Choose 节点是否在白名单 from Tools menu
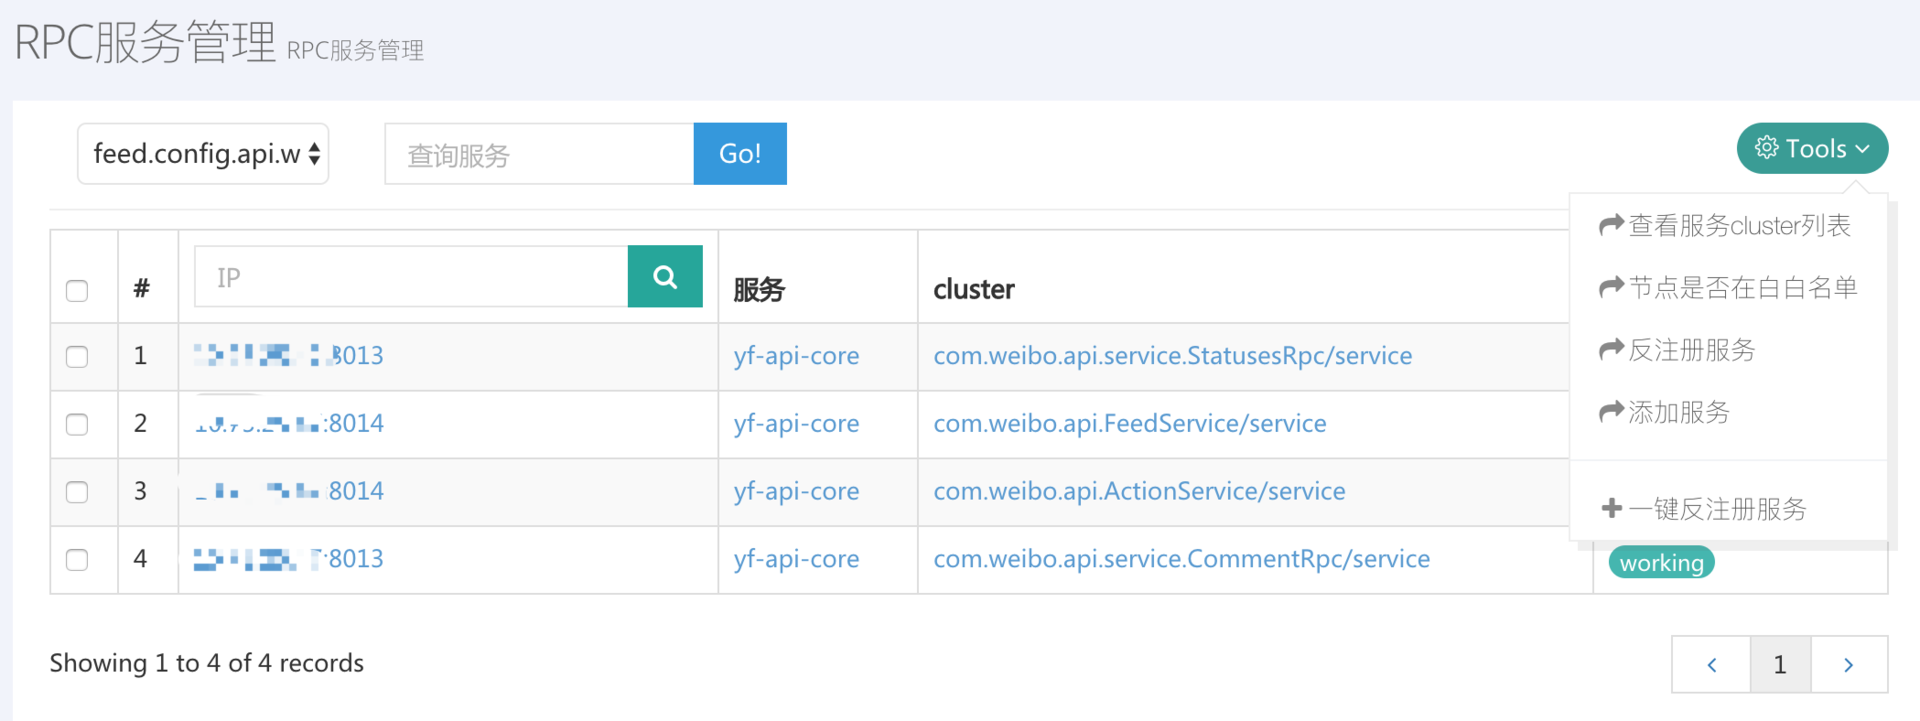The width and height of the screenshot is (1920, 721). coord(1742,288)
